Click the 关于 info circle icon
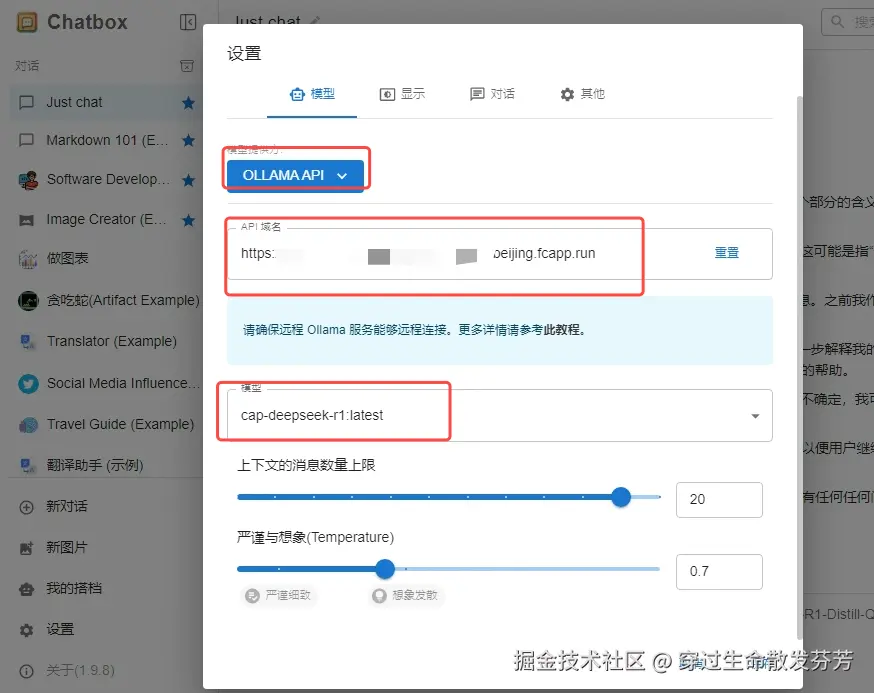Viewport: 874px width, 693px height. click(x=26, y=671)
